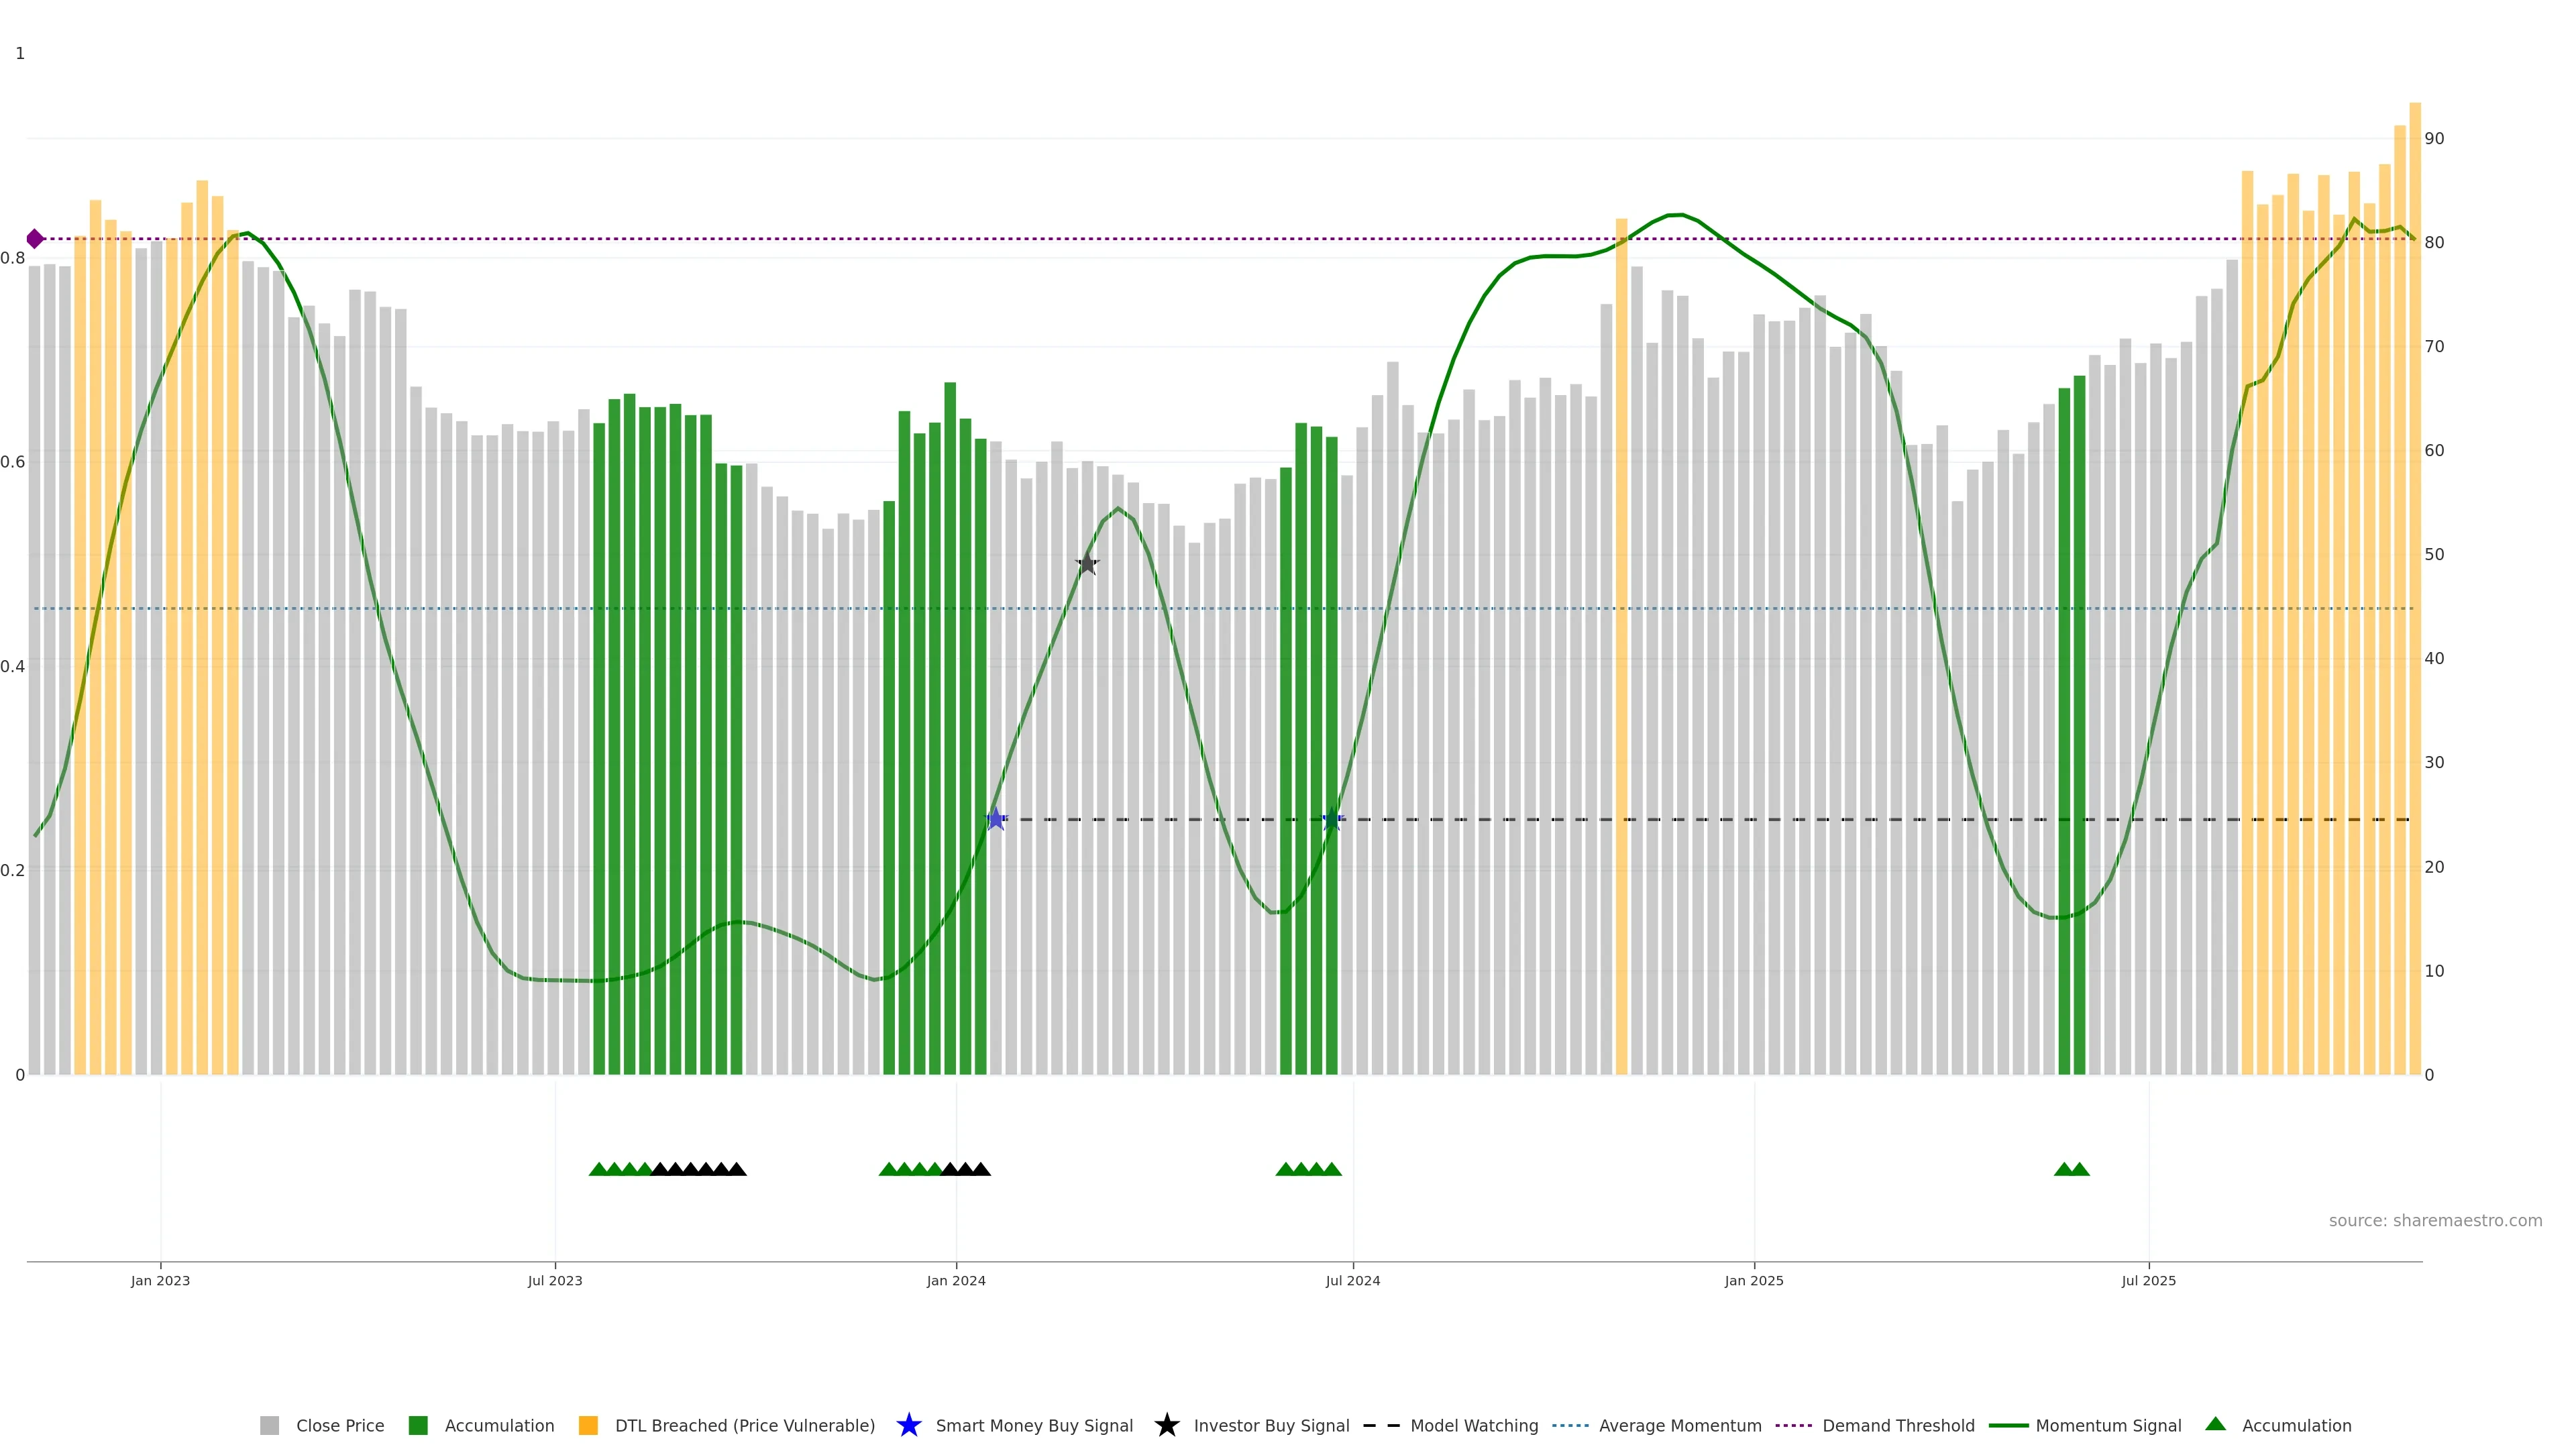Click the first blue Smart Money star near Jan 2024
Viewport: 2576px width, 1449px height.
point(996,819)
